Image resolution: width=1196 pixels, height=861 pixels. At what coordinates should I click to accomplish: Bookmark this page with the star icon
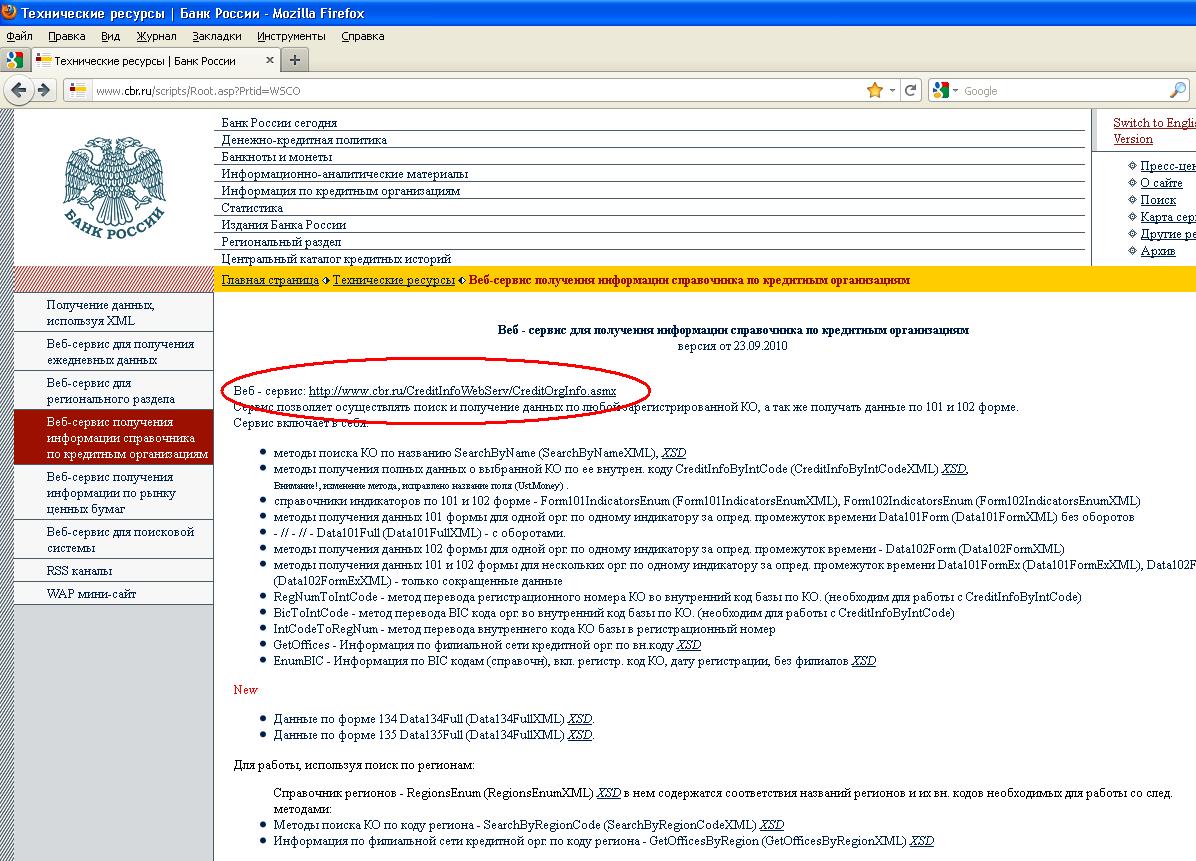(x=874, y=90)
